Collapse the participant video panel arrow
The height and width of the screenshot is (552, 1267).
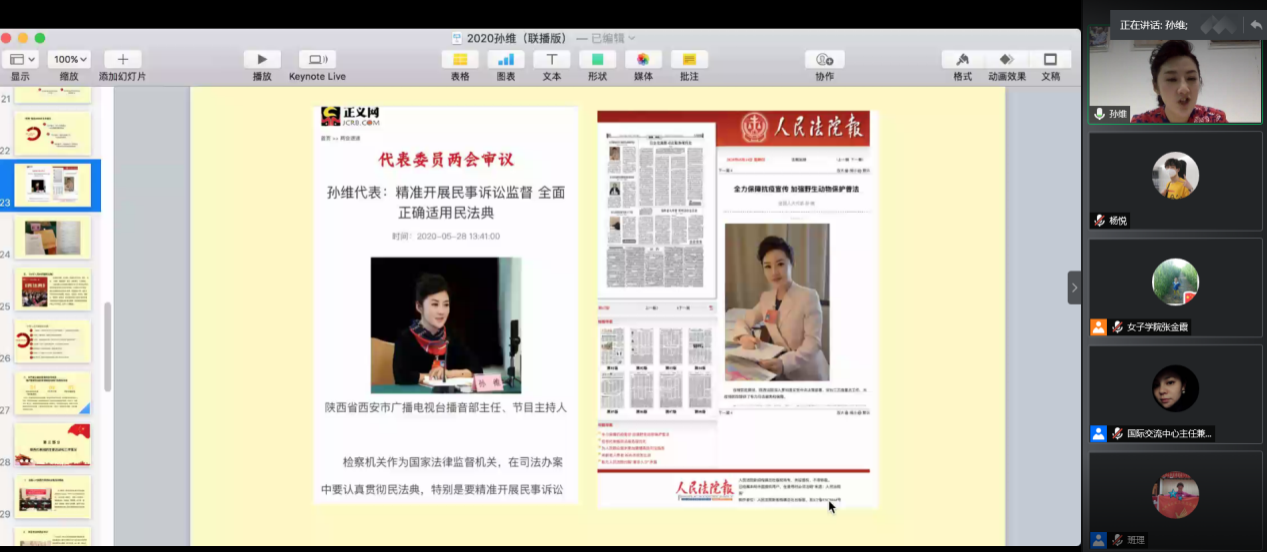click(1075, 288)
